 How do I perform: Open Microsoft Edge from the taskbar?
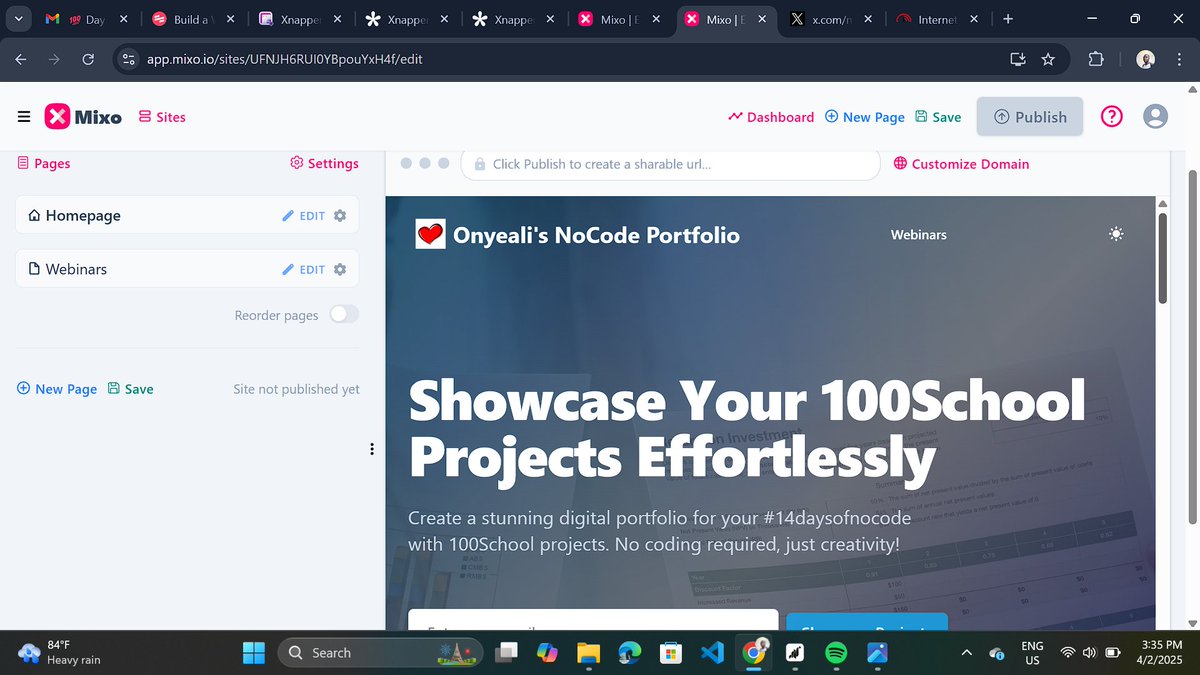629,652
